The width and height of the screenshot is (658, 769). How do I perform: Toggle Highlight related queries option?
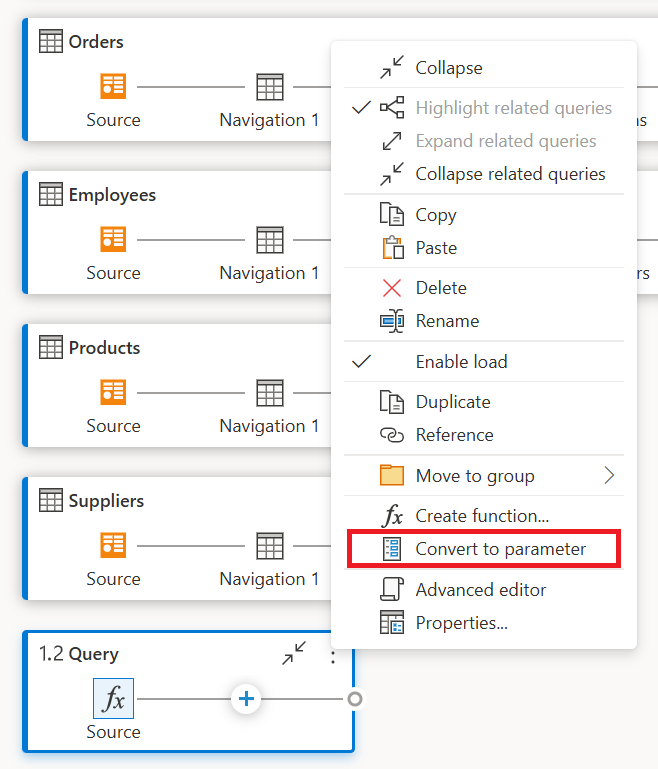[x=513, y=108]
